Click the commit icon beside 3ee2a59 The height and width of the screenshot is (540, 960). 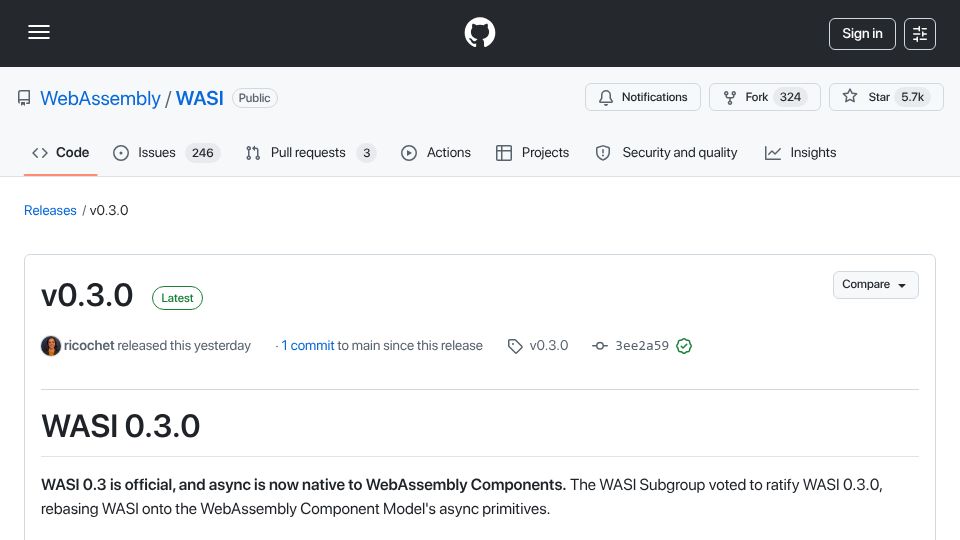[600, 346]
